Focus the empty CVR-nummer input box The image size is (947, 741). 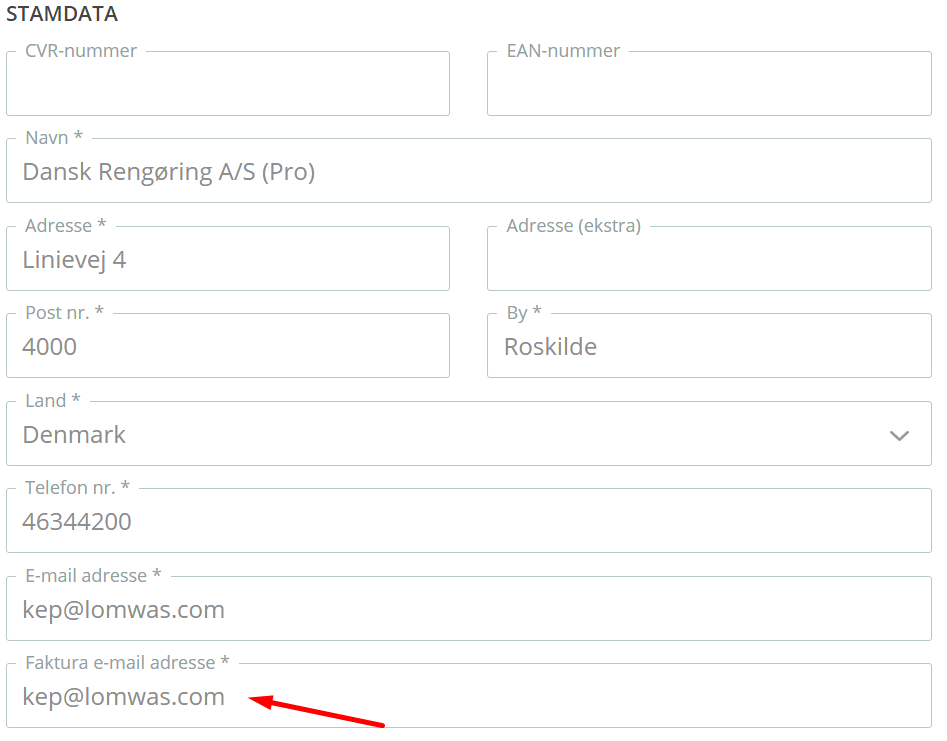(228, 83)
